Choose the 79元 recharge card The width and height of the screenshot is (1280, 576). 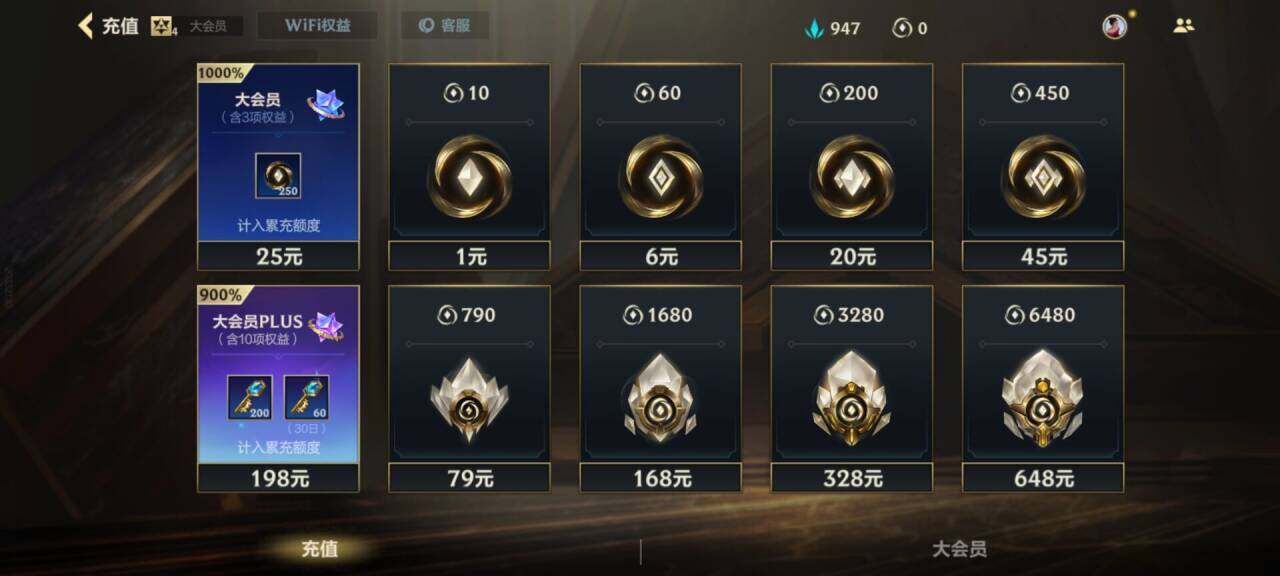(469, 389)
